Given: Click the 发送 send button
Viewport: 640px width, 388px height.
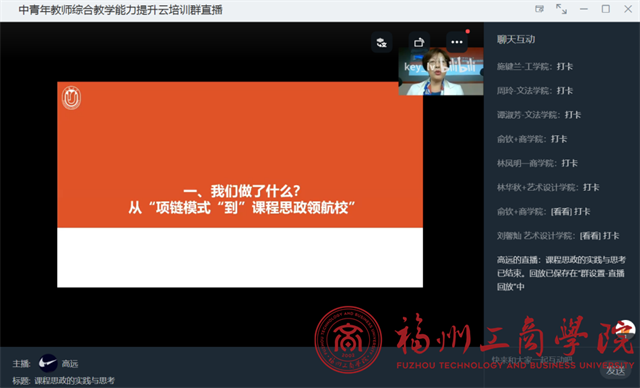Looking at the screenshot, I should (615, 370).
